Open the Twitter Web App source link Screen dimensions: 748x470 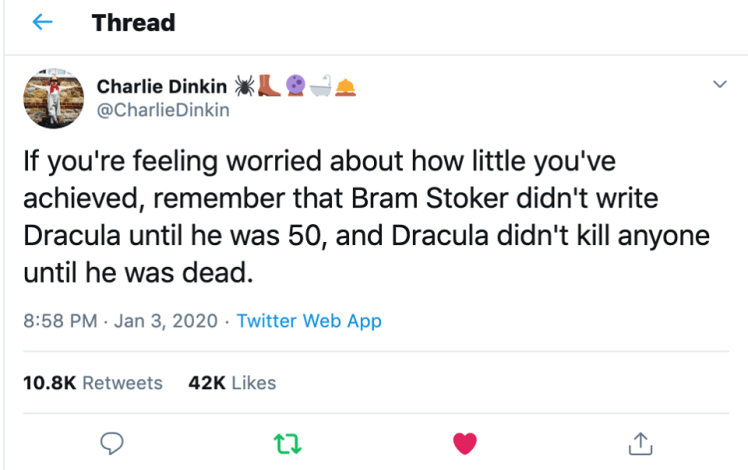point(309,321)
